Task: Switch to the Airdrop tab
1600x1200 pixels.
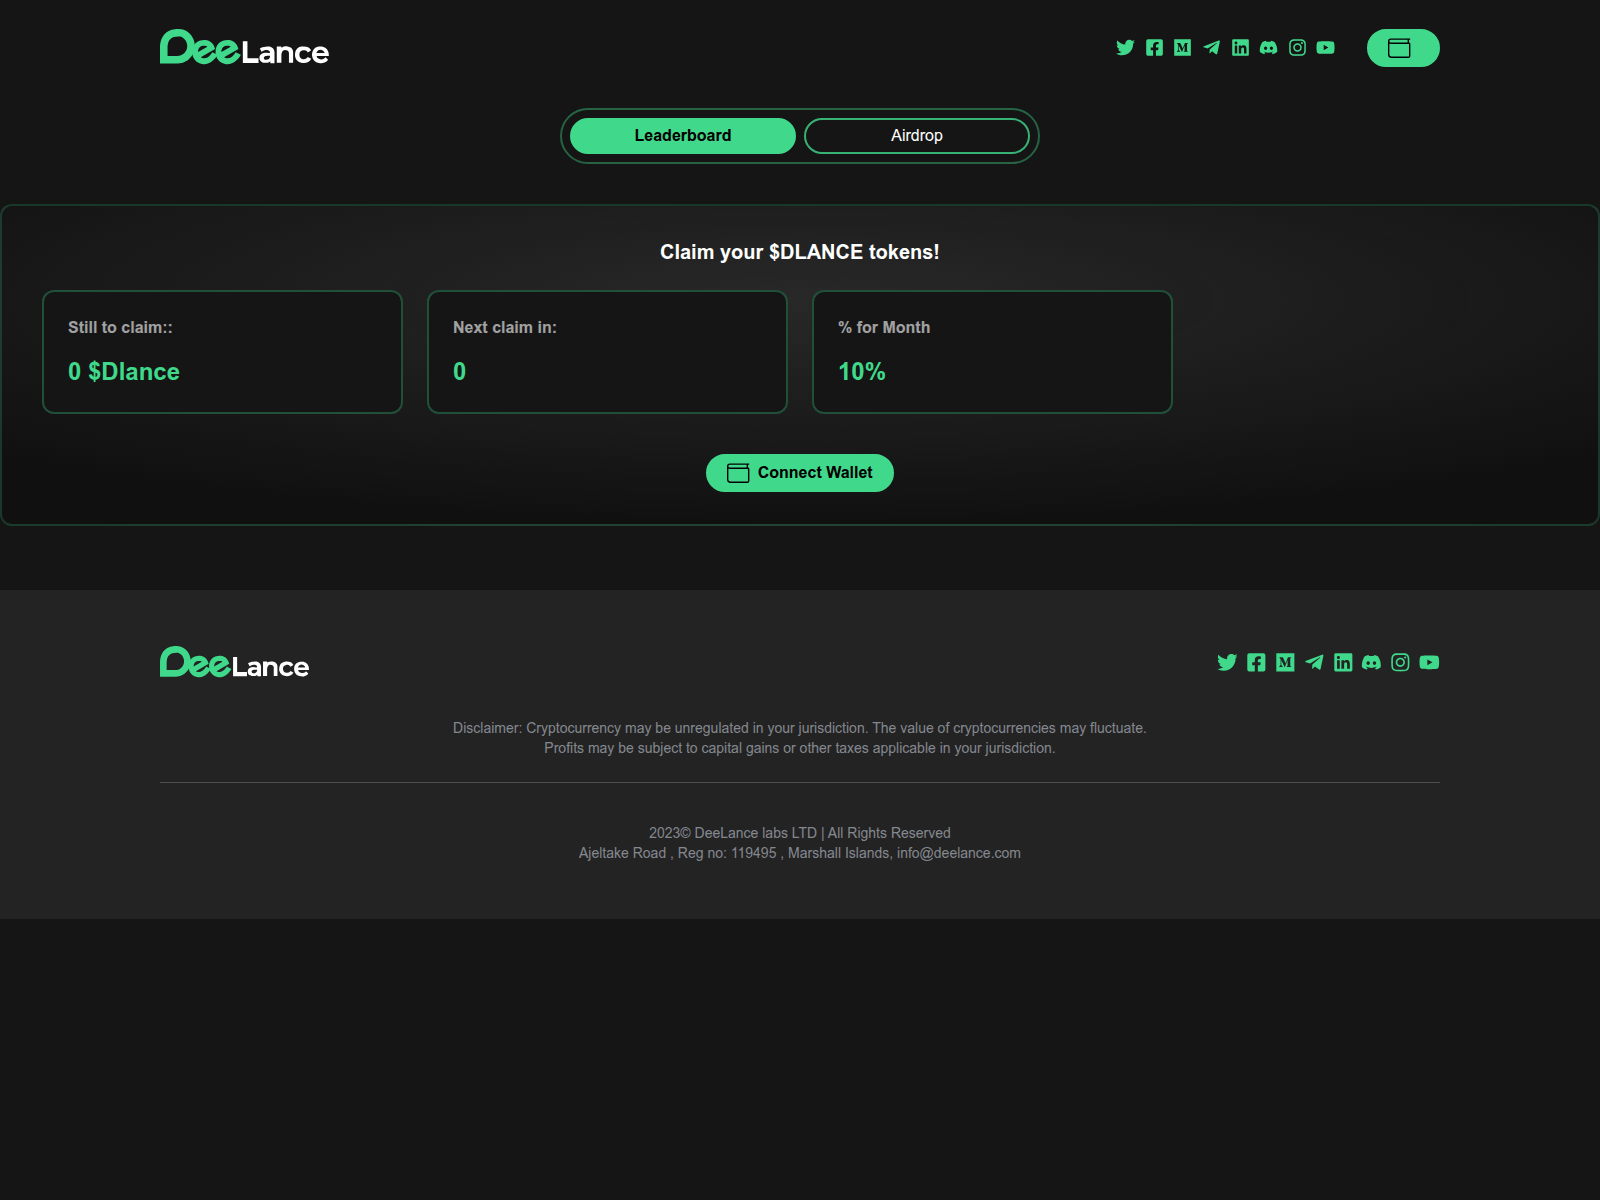Action: point(917,136)
